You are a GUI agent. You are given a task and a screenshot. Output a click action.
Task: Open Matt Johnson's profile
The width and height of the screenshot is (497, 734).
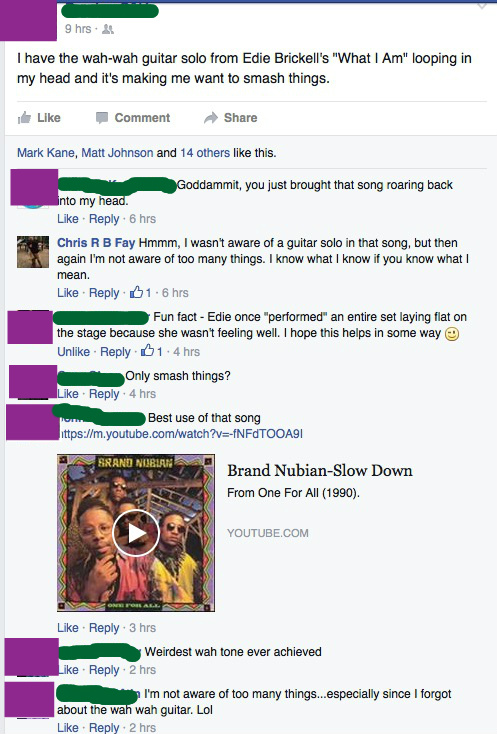pos(117,153)
